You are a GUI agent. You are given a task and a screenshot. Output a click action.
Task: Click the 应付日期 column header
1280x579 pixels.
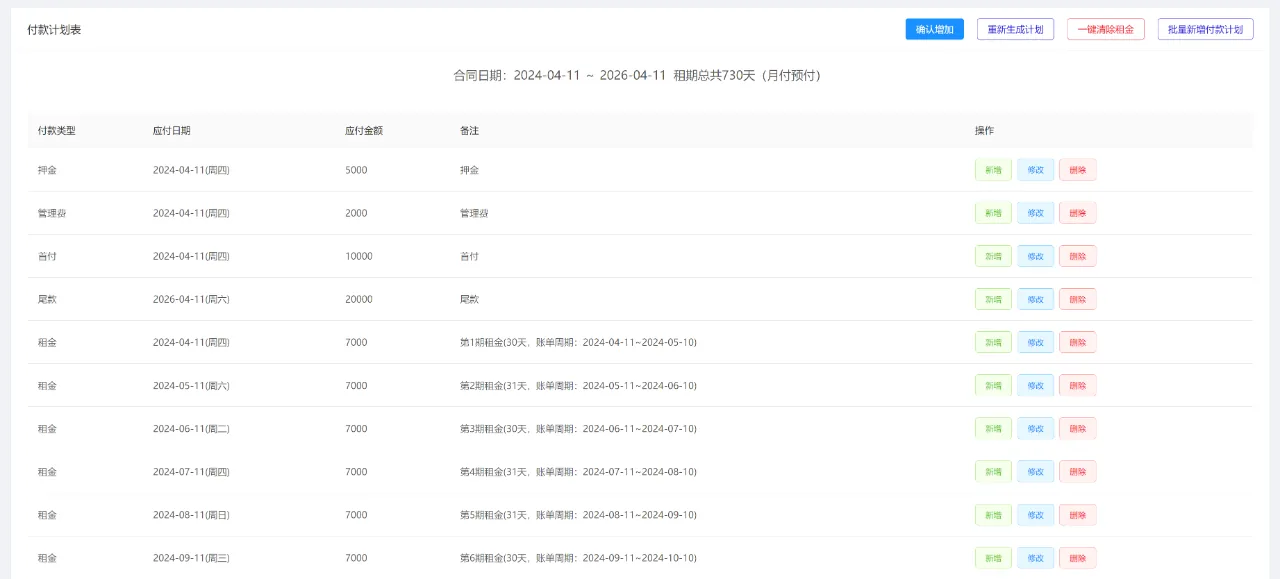point(172,131)
